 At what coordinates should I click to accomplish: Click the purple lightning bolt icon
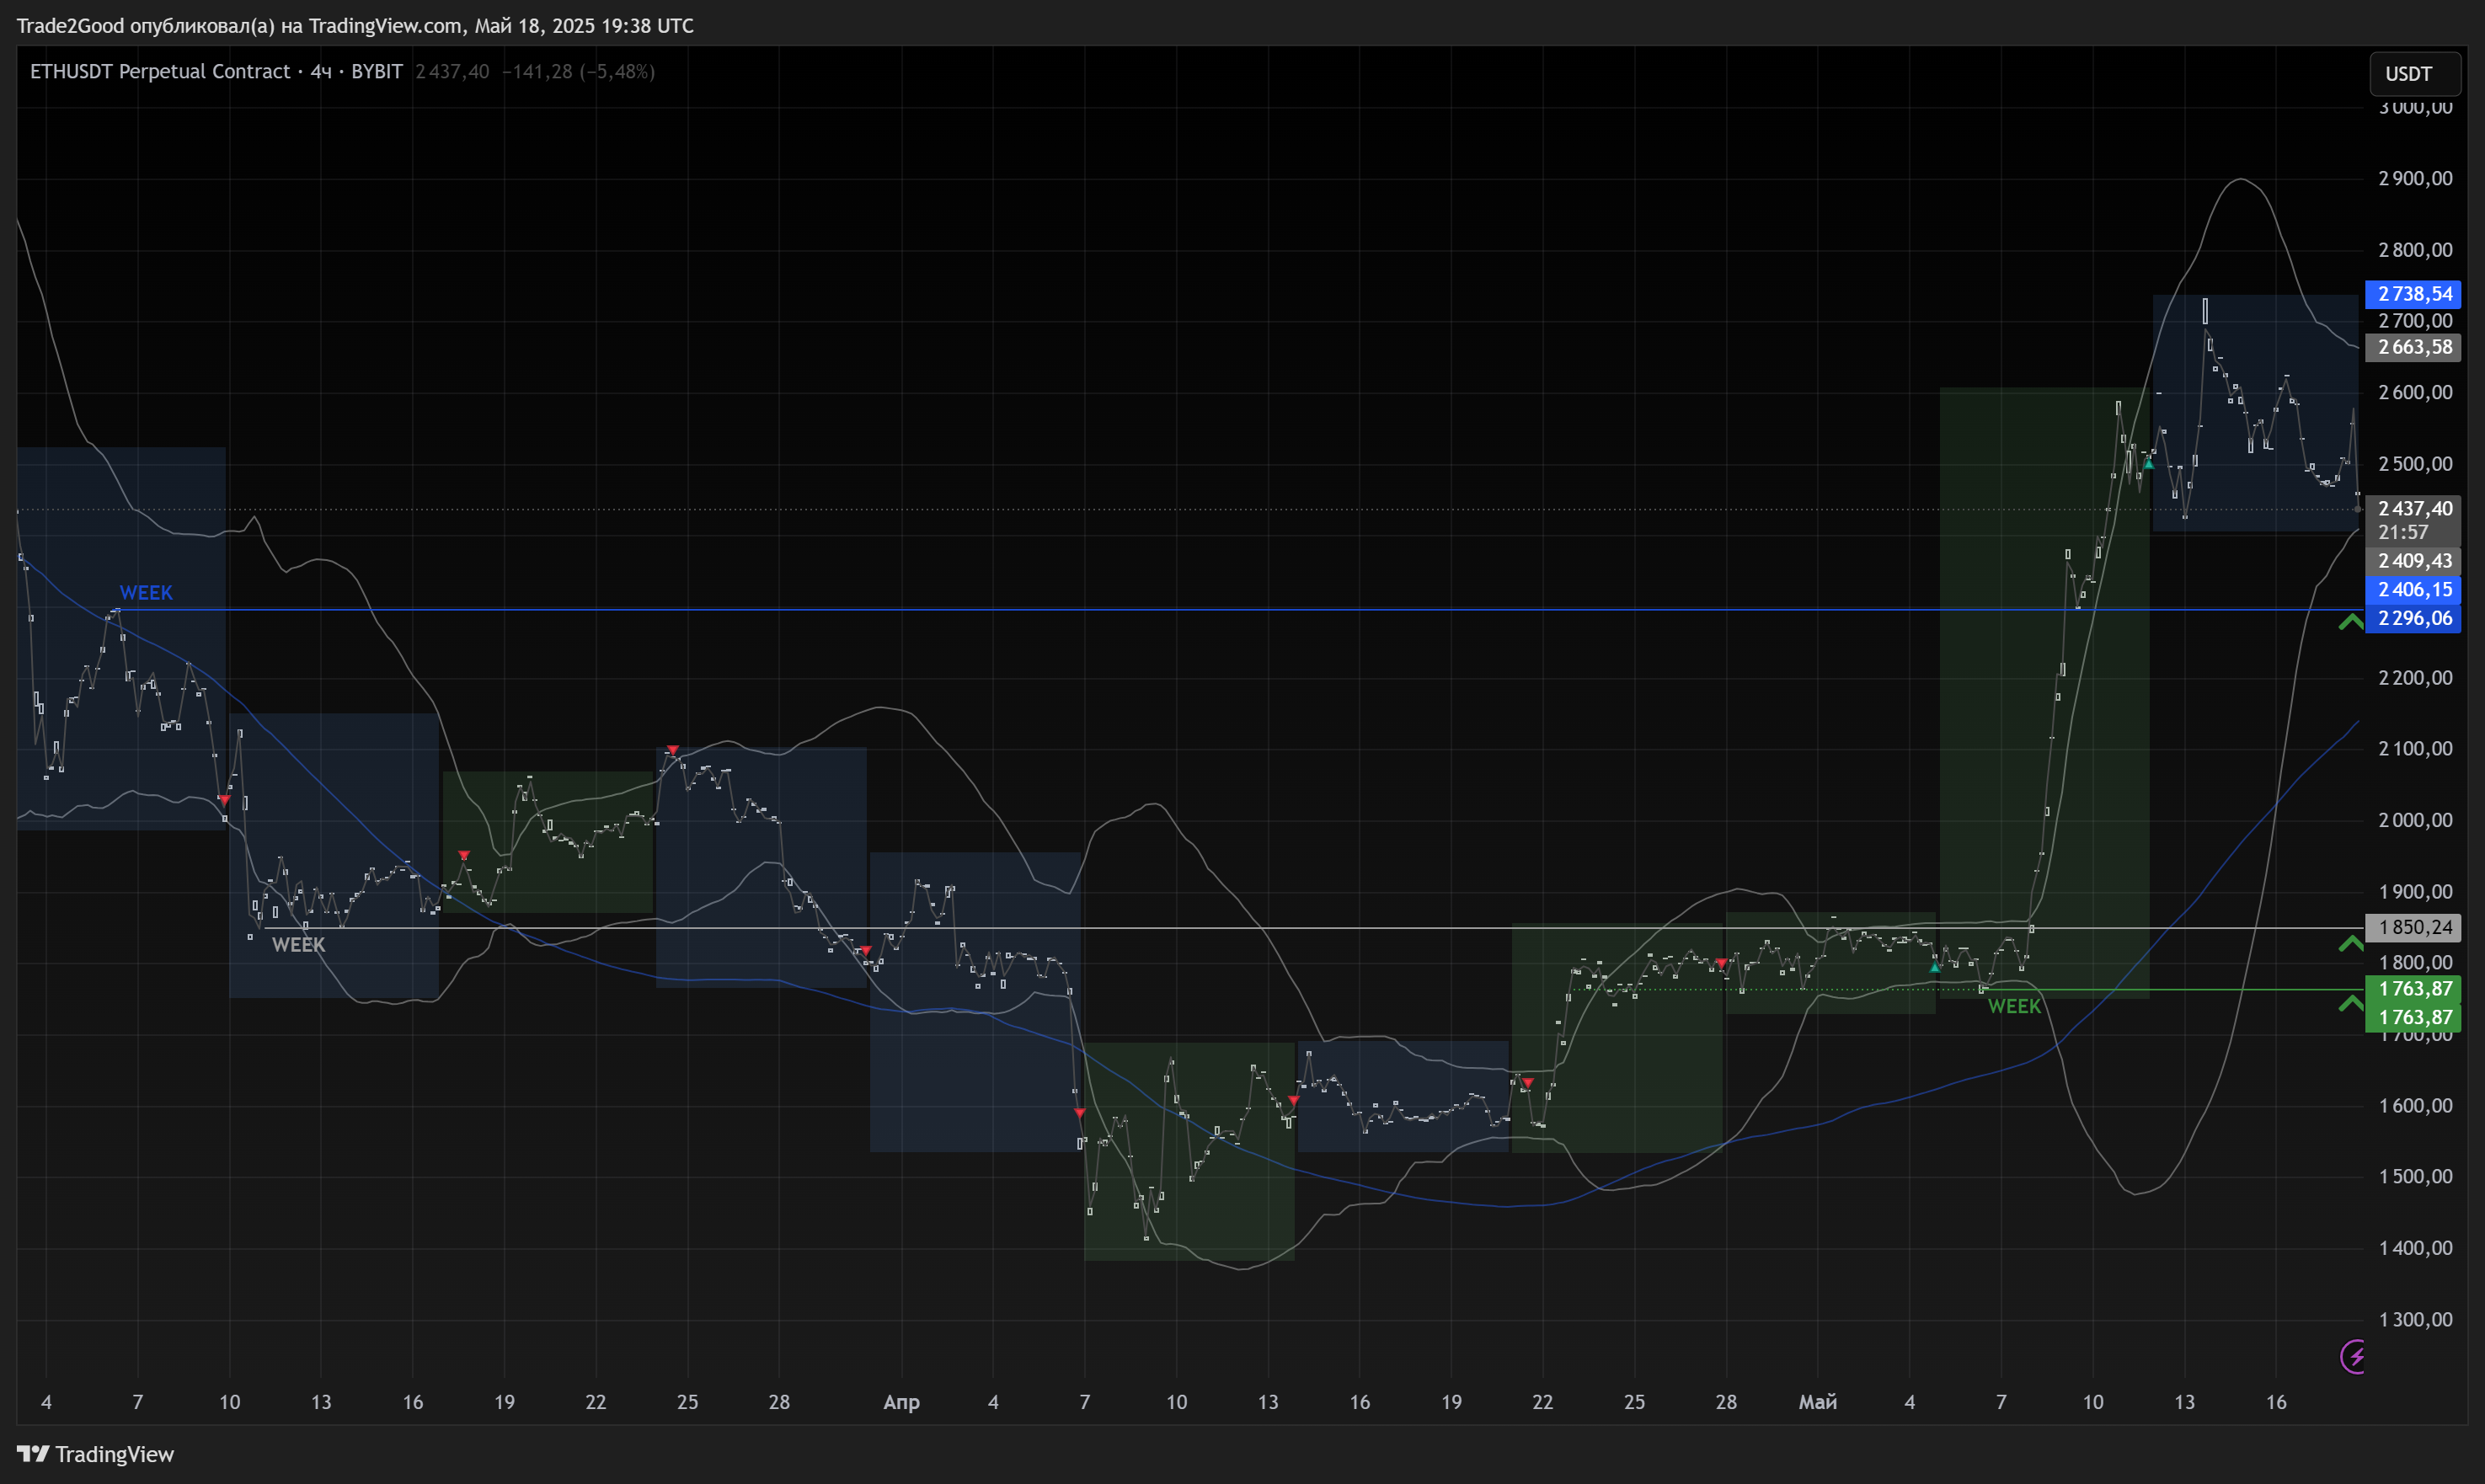(2355, 1357)
